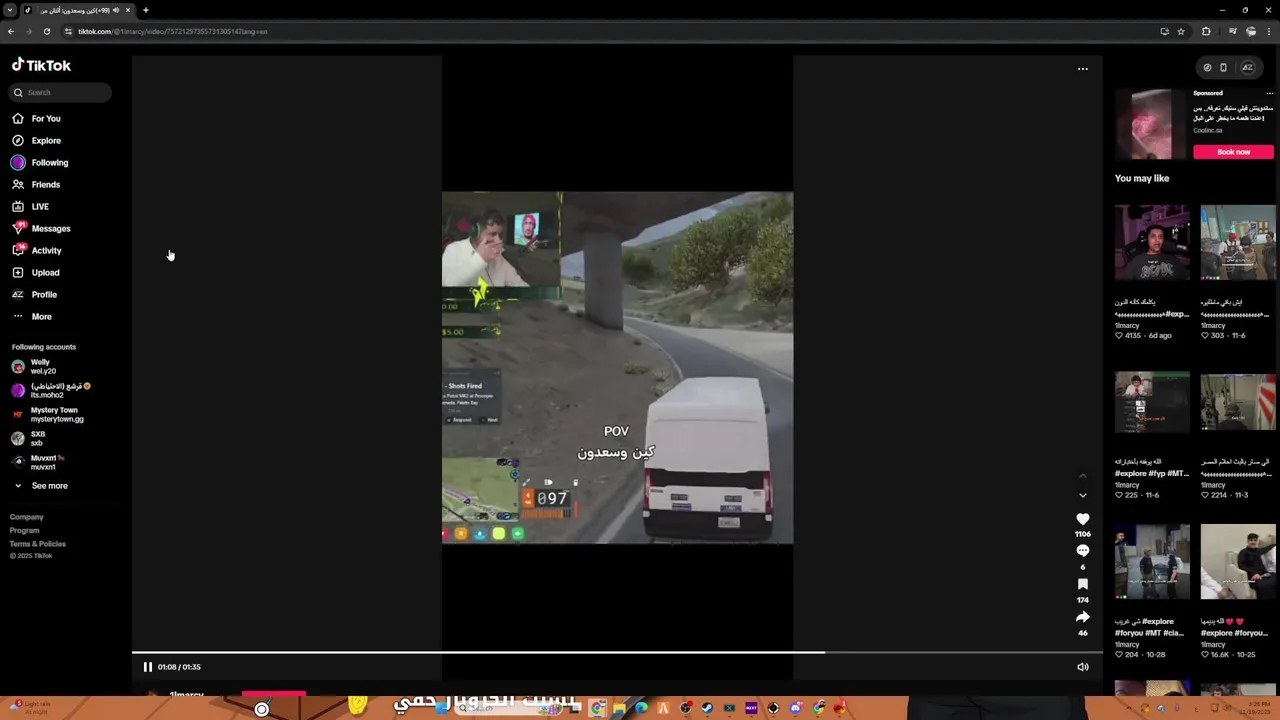This screenshot has width=1280, height=720.
Task: Open the suggested video with 4135 likes
Action: click(1152, 243)
